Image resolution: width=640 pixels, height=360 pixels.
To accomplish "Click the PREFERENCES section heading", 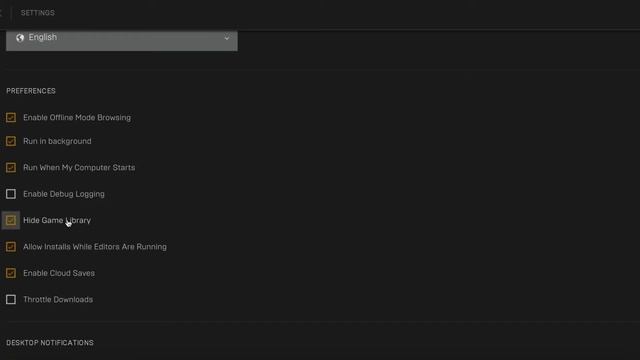I will [31, 91].
